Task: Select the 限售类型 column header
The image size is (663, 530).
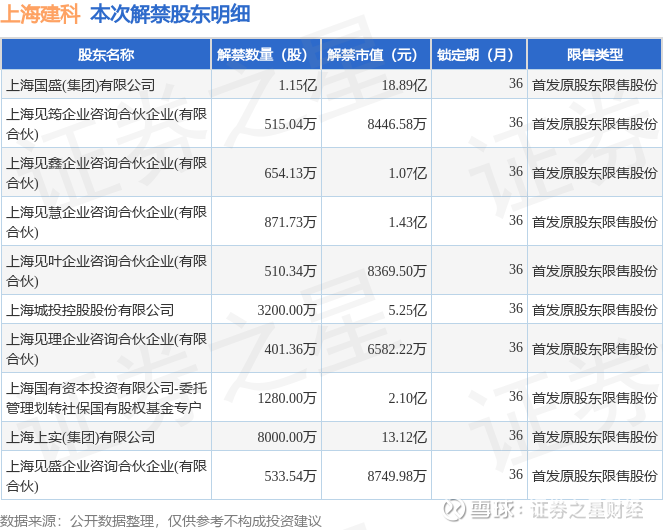Action: [595, 55]
